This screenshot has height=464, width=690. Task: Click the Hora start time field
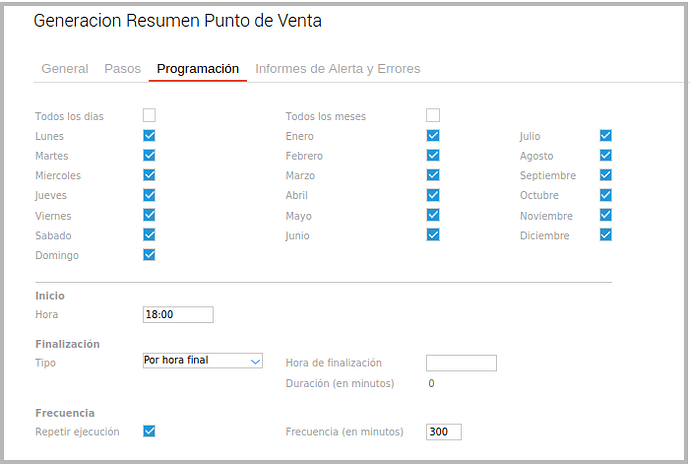178,314
